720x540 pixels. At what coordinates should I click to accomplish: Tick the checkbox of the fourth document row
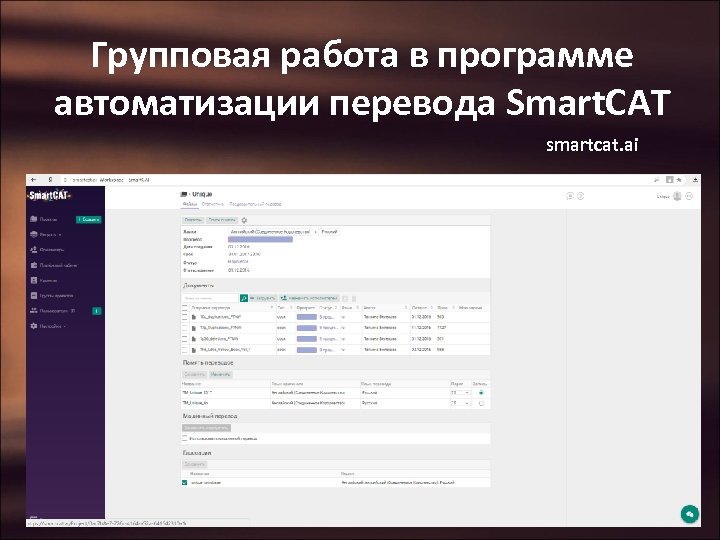(x=185, y=349)
